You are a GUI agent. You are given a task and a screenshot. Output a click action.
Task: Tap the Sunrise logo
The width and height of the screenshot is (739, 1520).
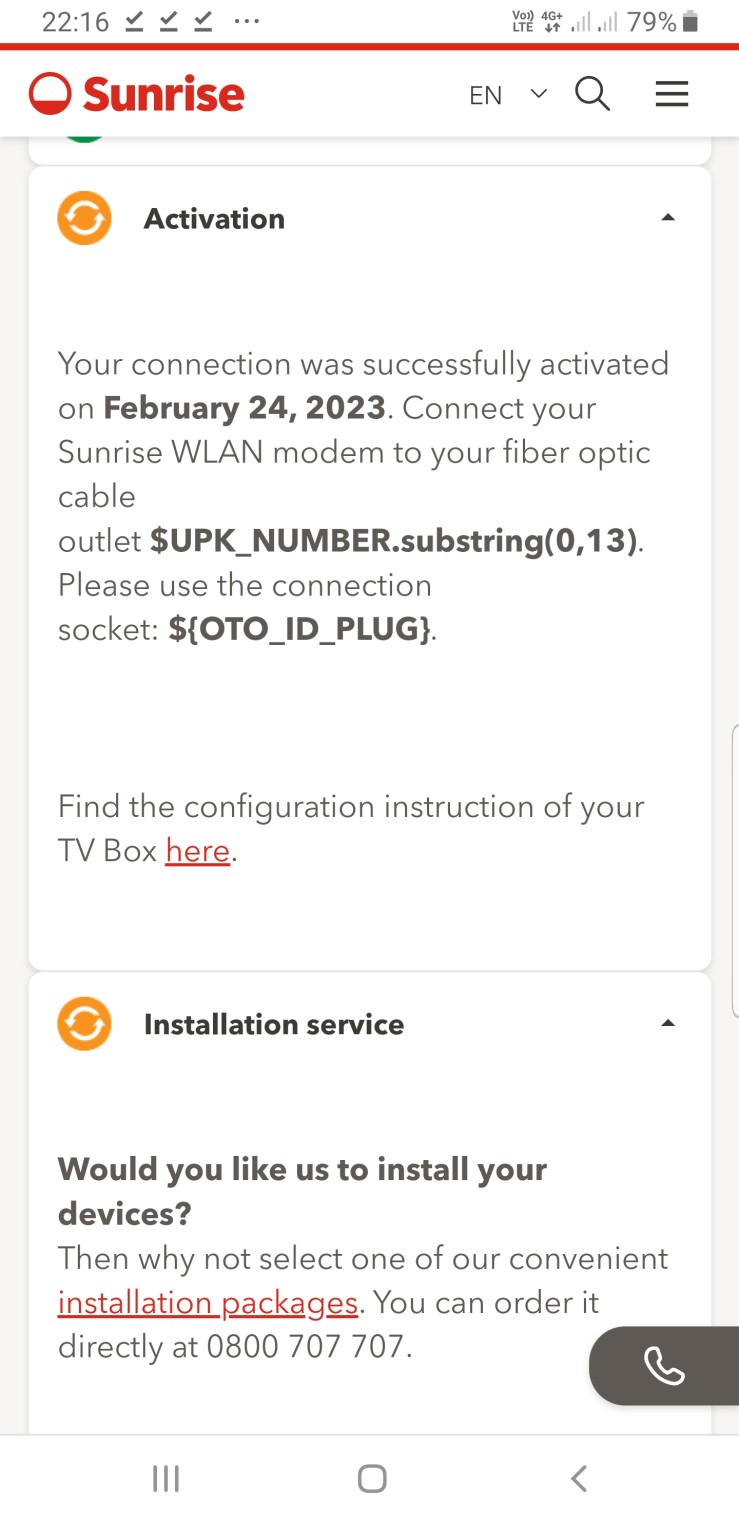pos(137,95)
